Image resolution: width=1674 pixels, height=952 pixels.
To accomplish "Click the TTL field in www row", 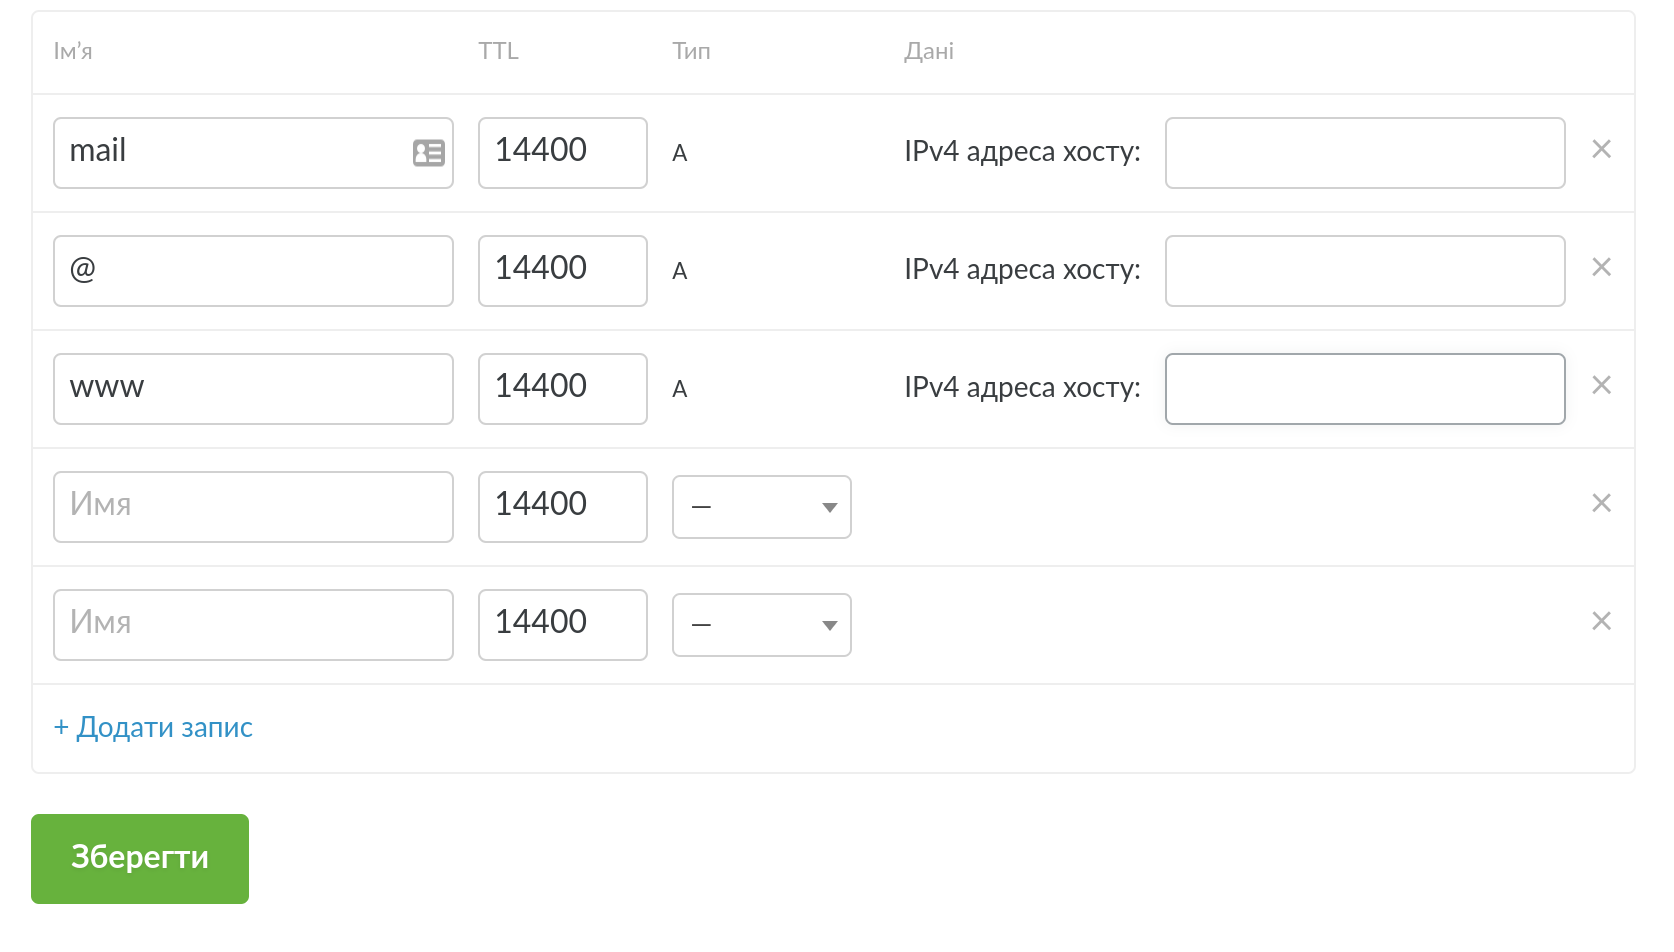I will click(x=562, y=389).
